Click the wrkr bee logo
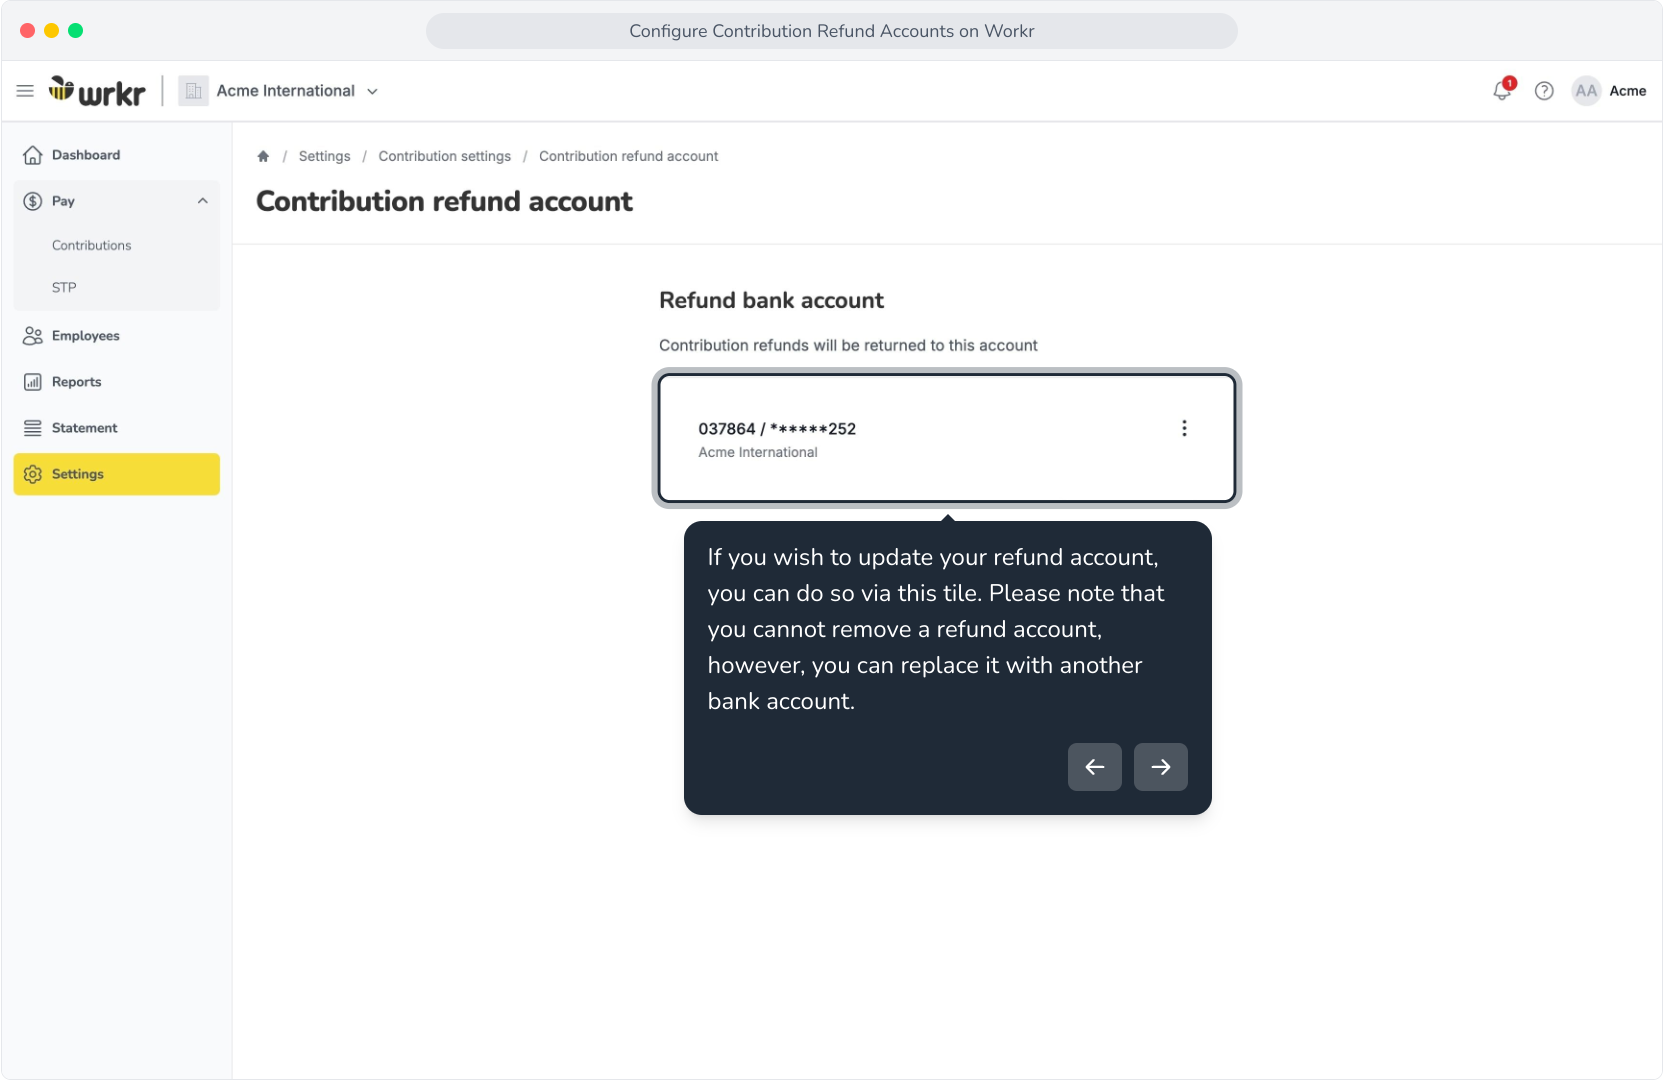 [97, 91]
